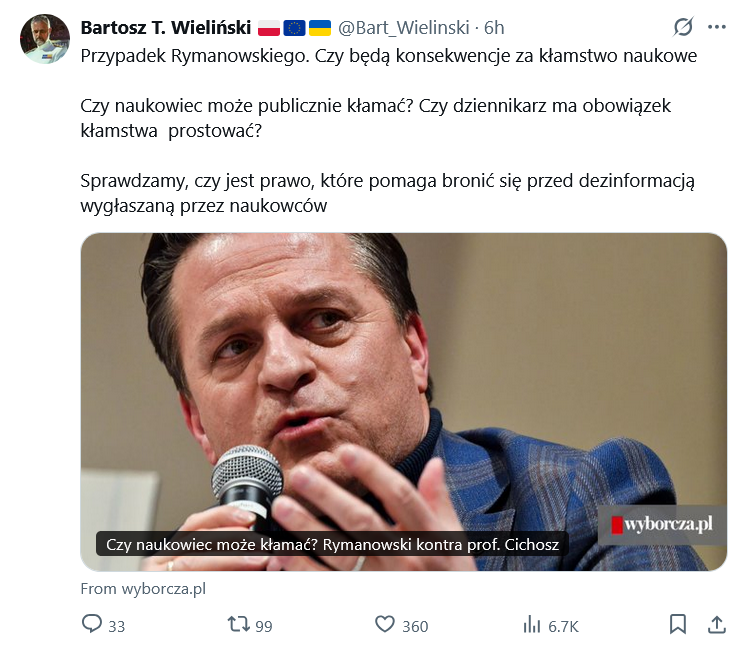Click the 'Czy naukowiec może kłamać?' card caption
The image size is (747, 652).
coord(332,545)
